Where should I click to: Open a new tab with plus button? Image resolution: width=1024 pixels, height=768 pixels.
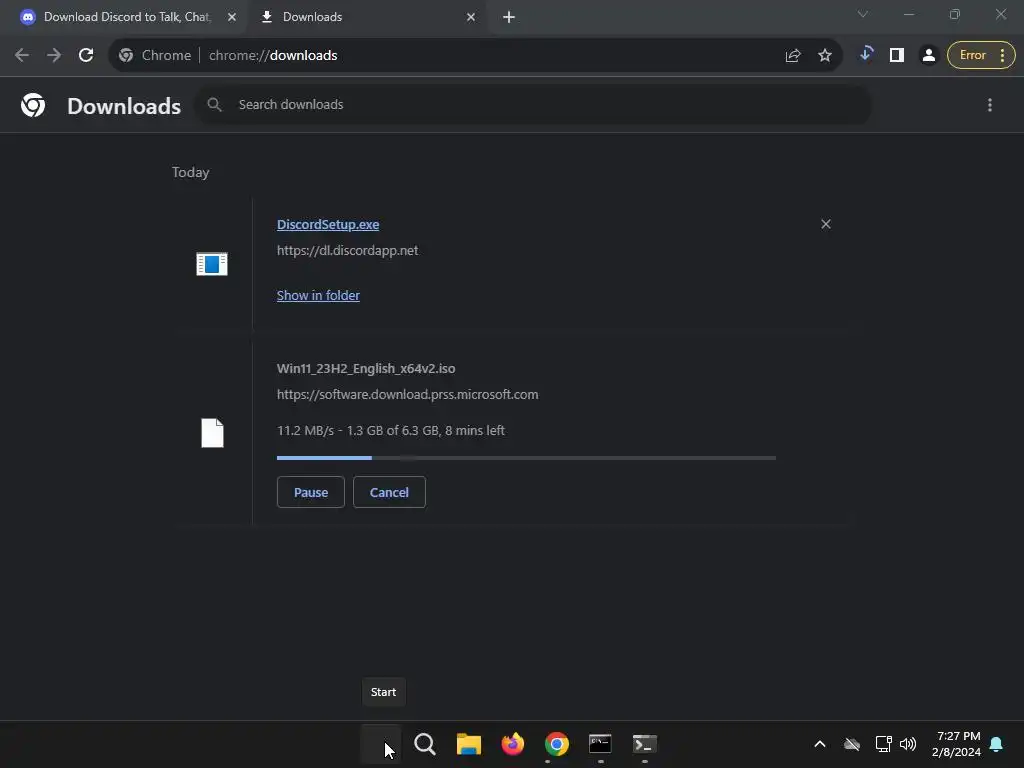(x=509, y=17)
